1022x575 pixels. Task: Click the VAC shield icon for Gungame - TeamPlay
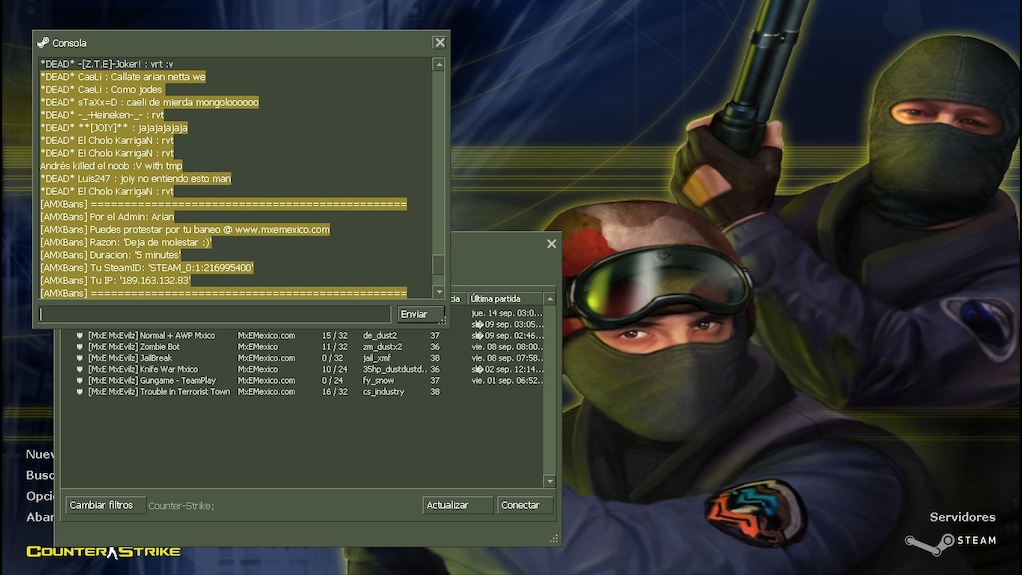tap(80, 381)
